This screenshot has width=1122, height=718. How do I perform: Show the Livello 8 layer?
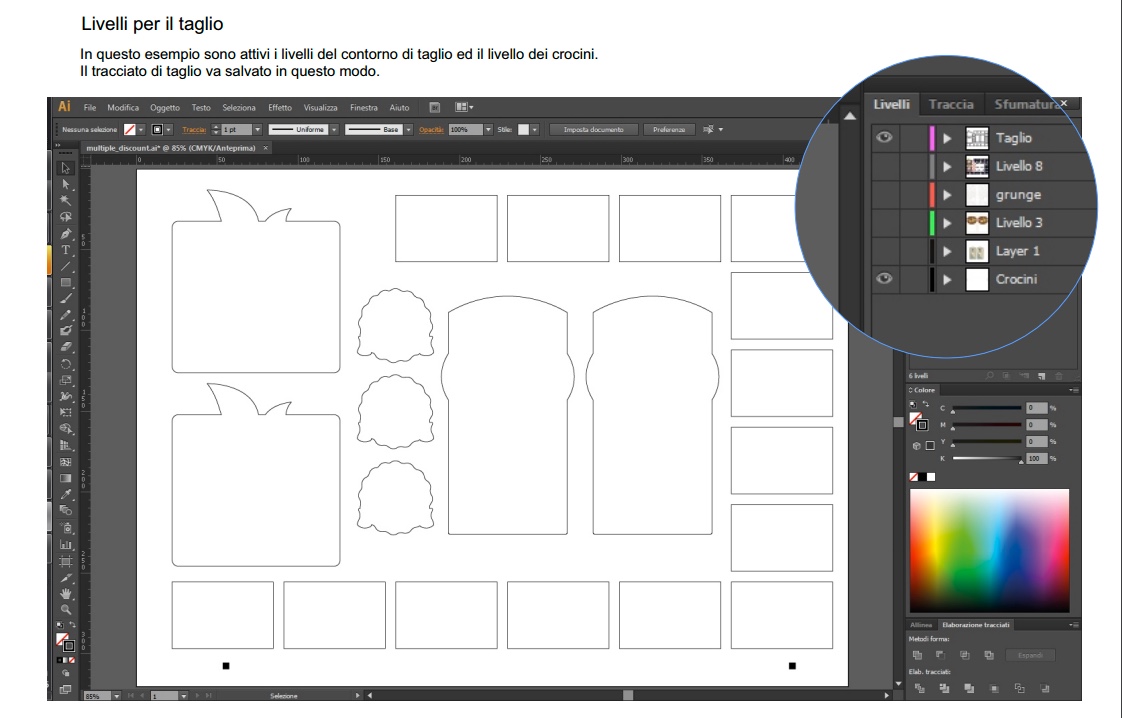point(884,166)
